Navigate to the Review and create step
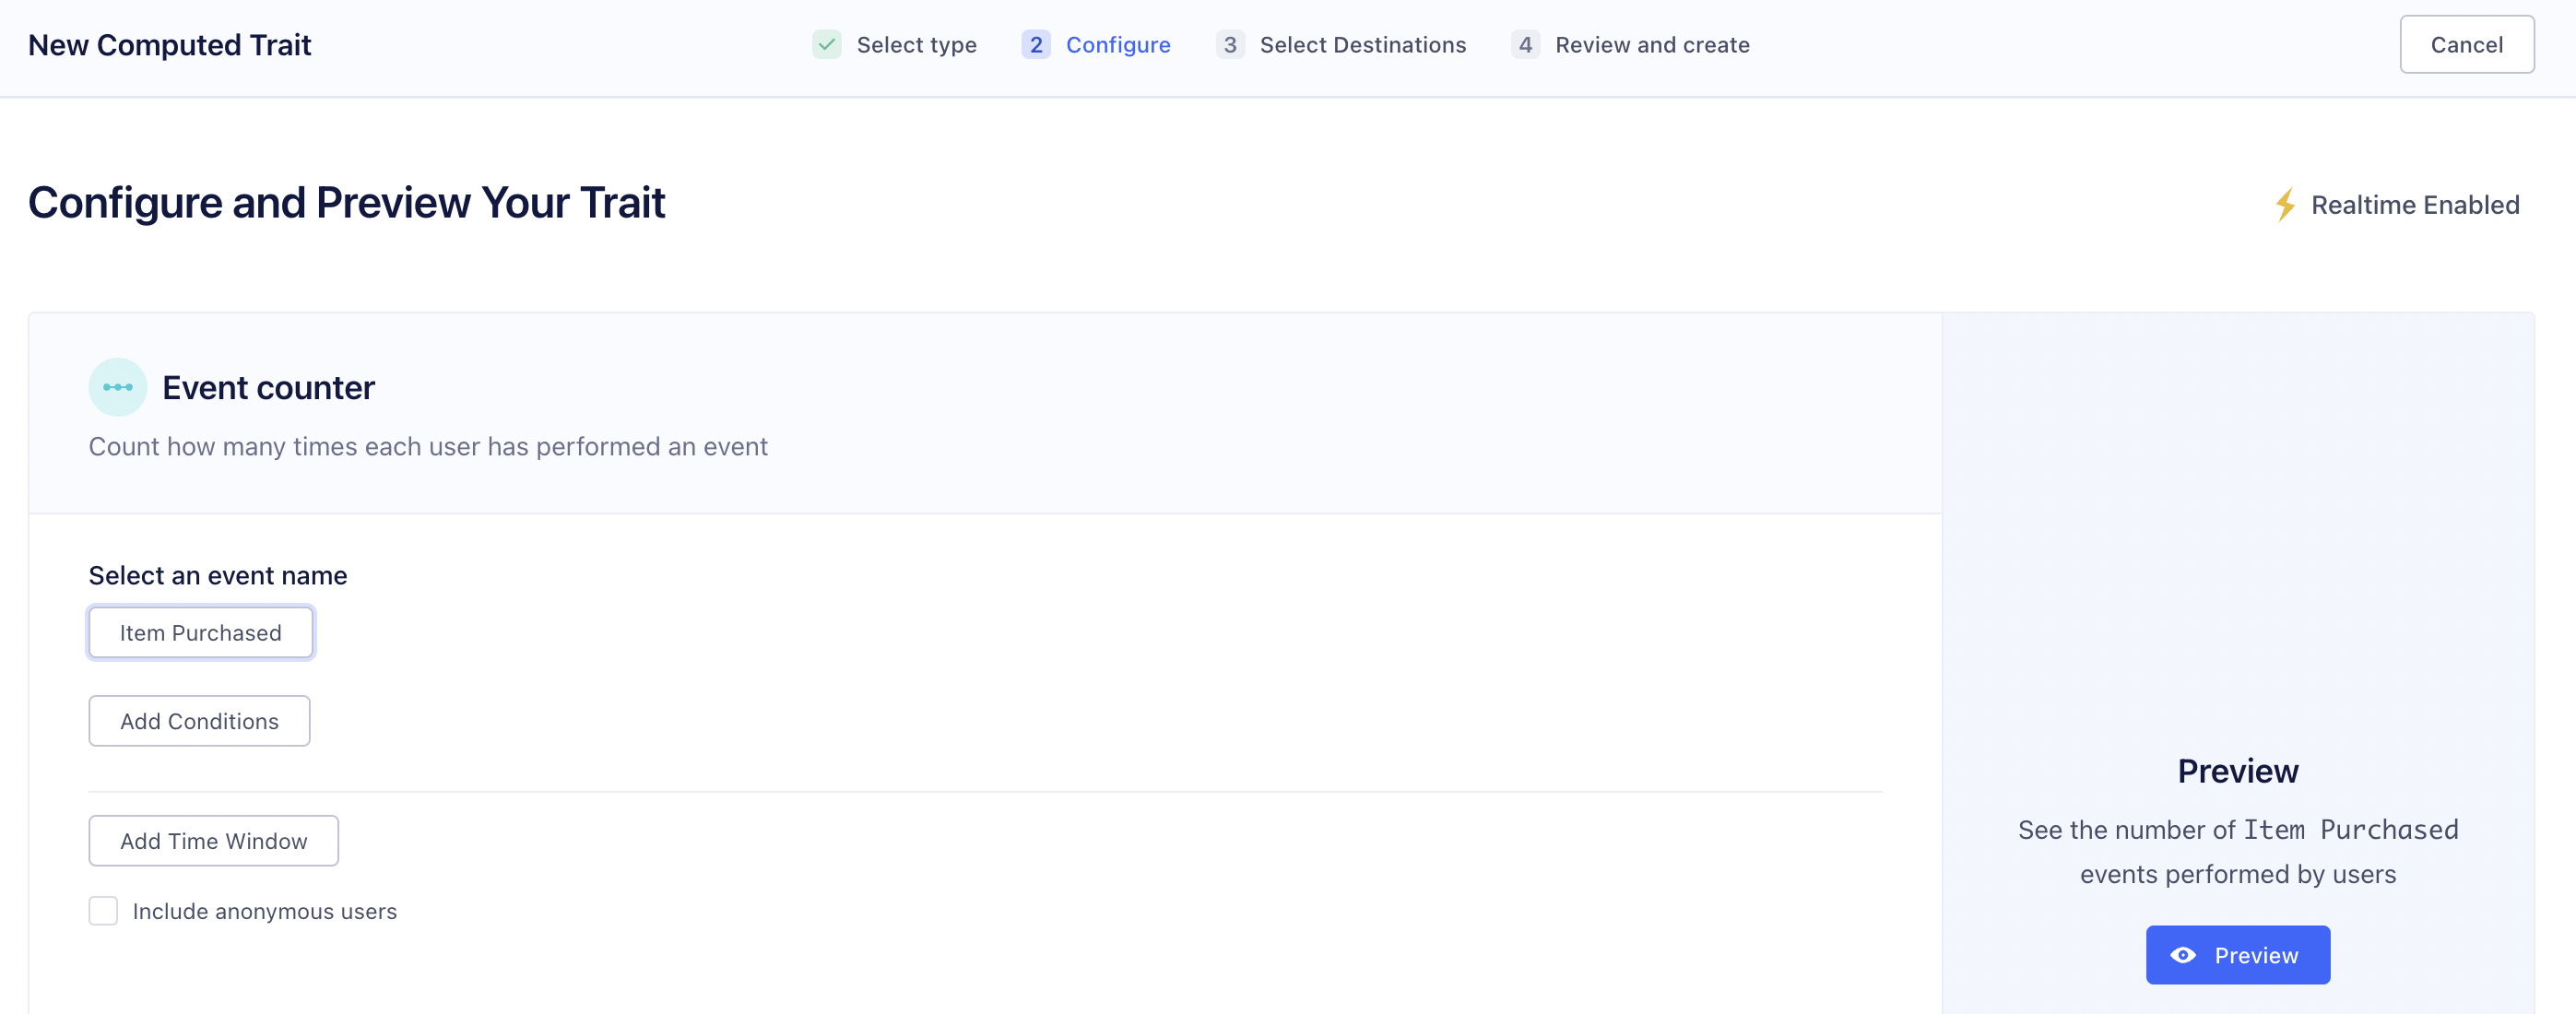 1653,44
